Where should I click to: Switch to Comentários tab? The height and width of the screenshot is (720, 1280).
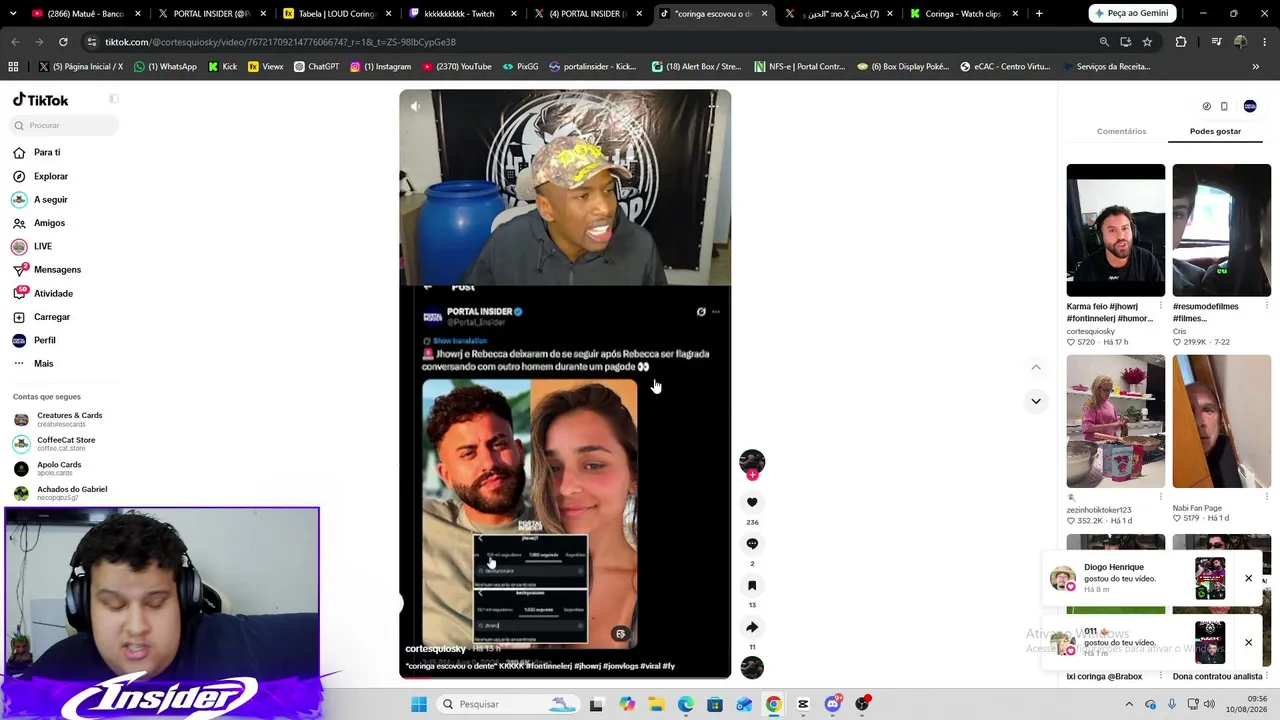(1121, 131)
